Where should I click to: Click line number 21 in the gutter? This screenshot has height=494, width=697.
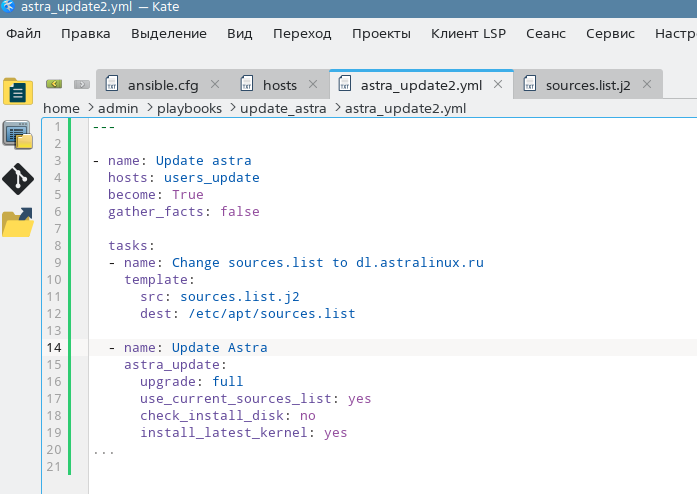(x=54, y=466)
